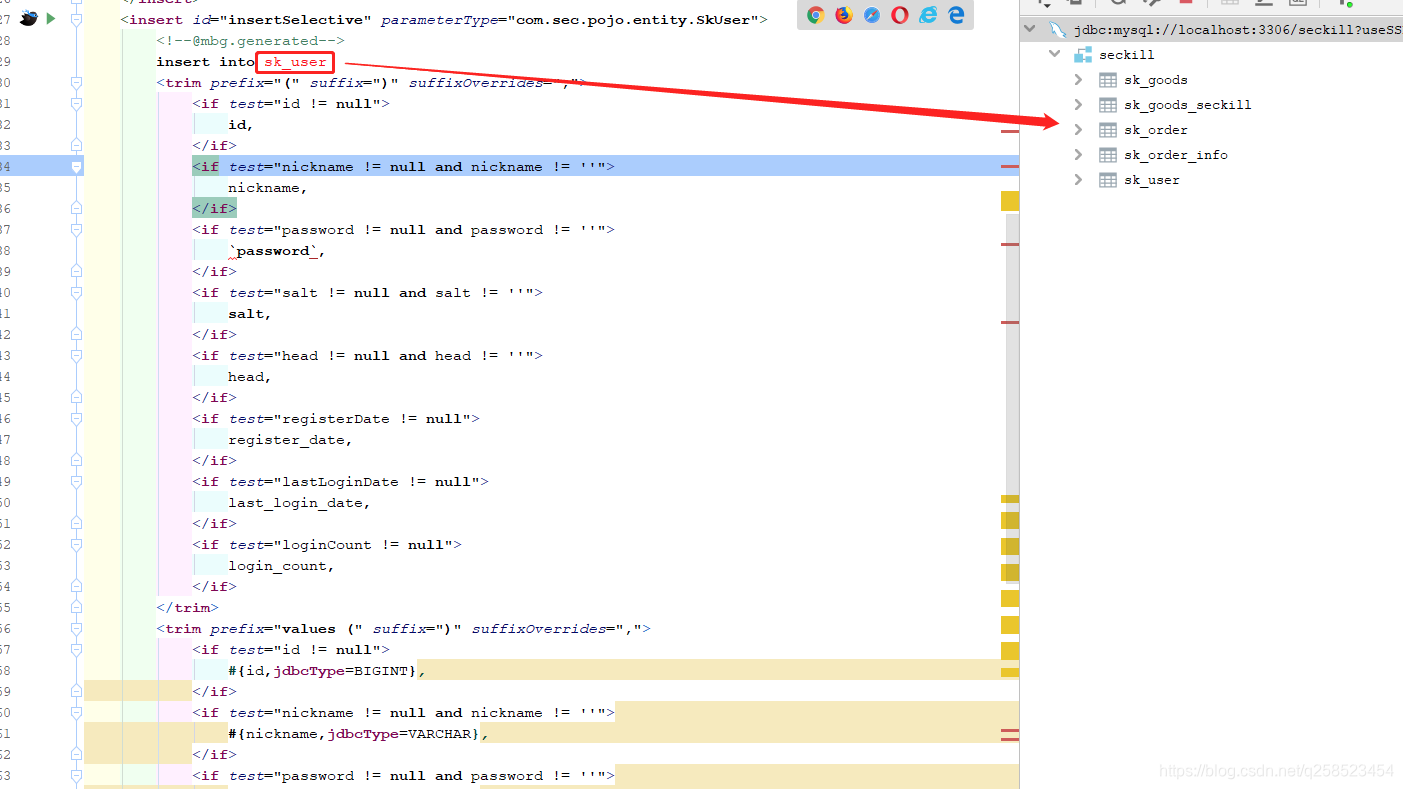The width and height of the screenshot is (1403, 789).
Task: Collapse the insert code block fold marker
Action: [76, 19]
